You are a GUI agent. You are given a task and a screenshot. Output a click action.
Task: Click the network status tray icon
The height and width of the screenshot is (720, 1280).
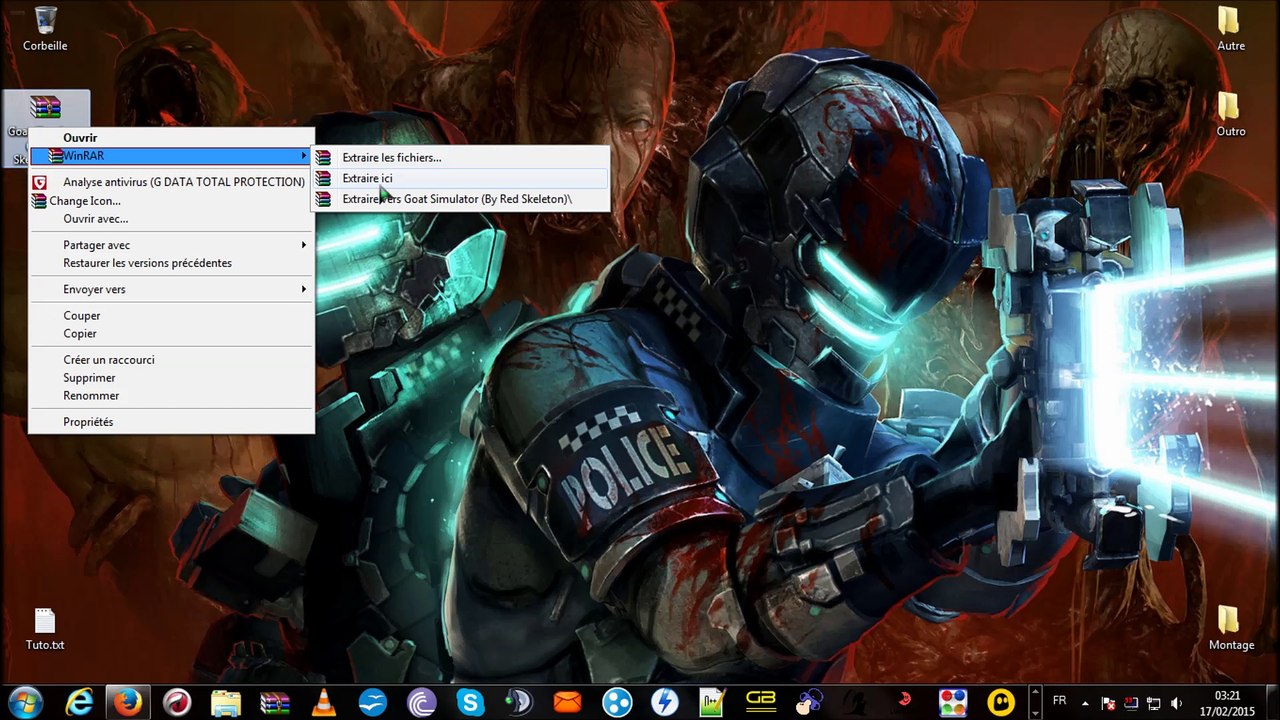1153,703
